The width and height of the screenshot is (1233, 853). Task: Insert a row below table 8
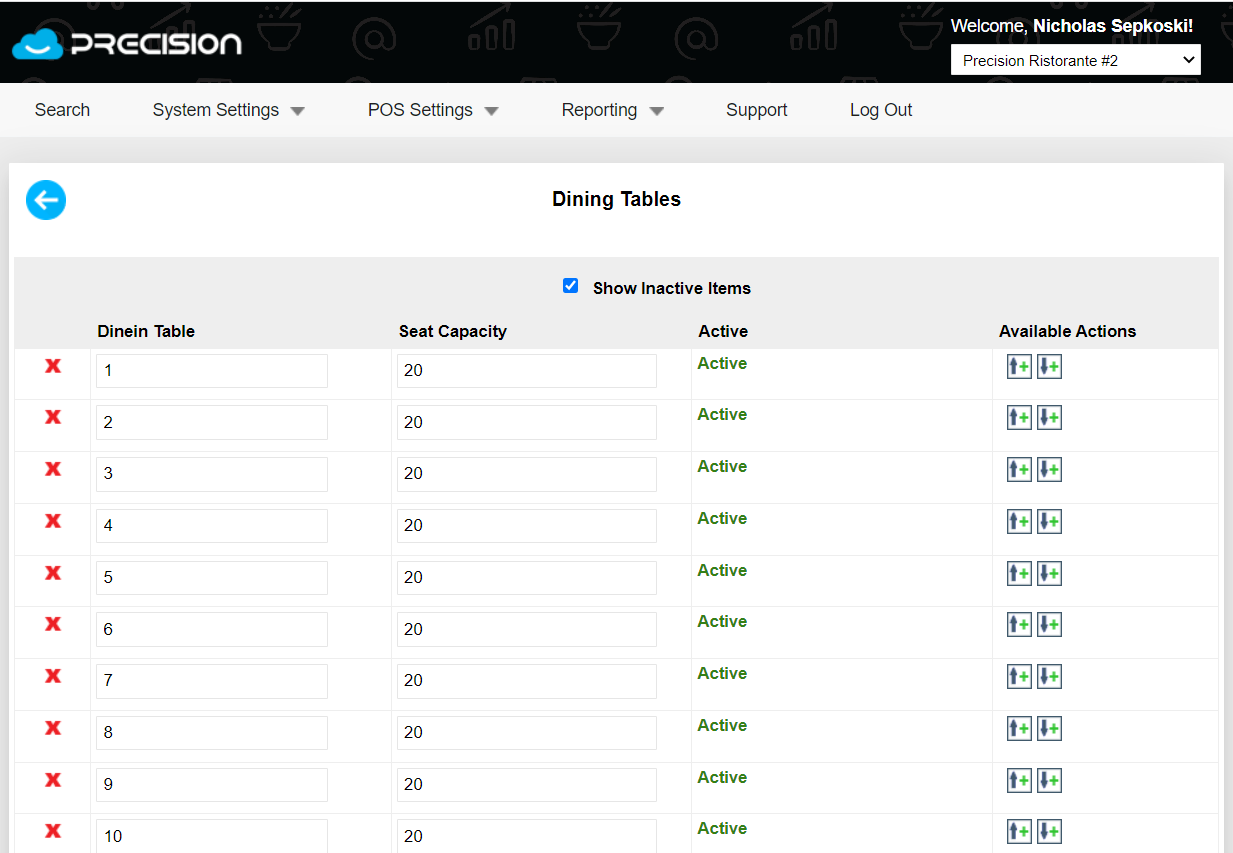click(1049, 729)
